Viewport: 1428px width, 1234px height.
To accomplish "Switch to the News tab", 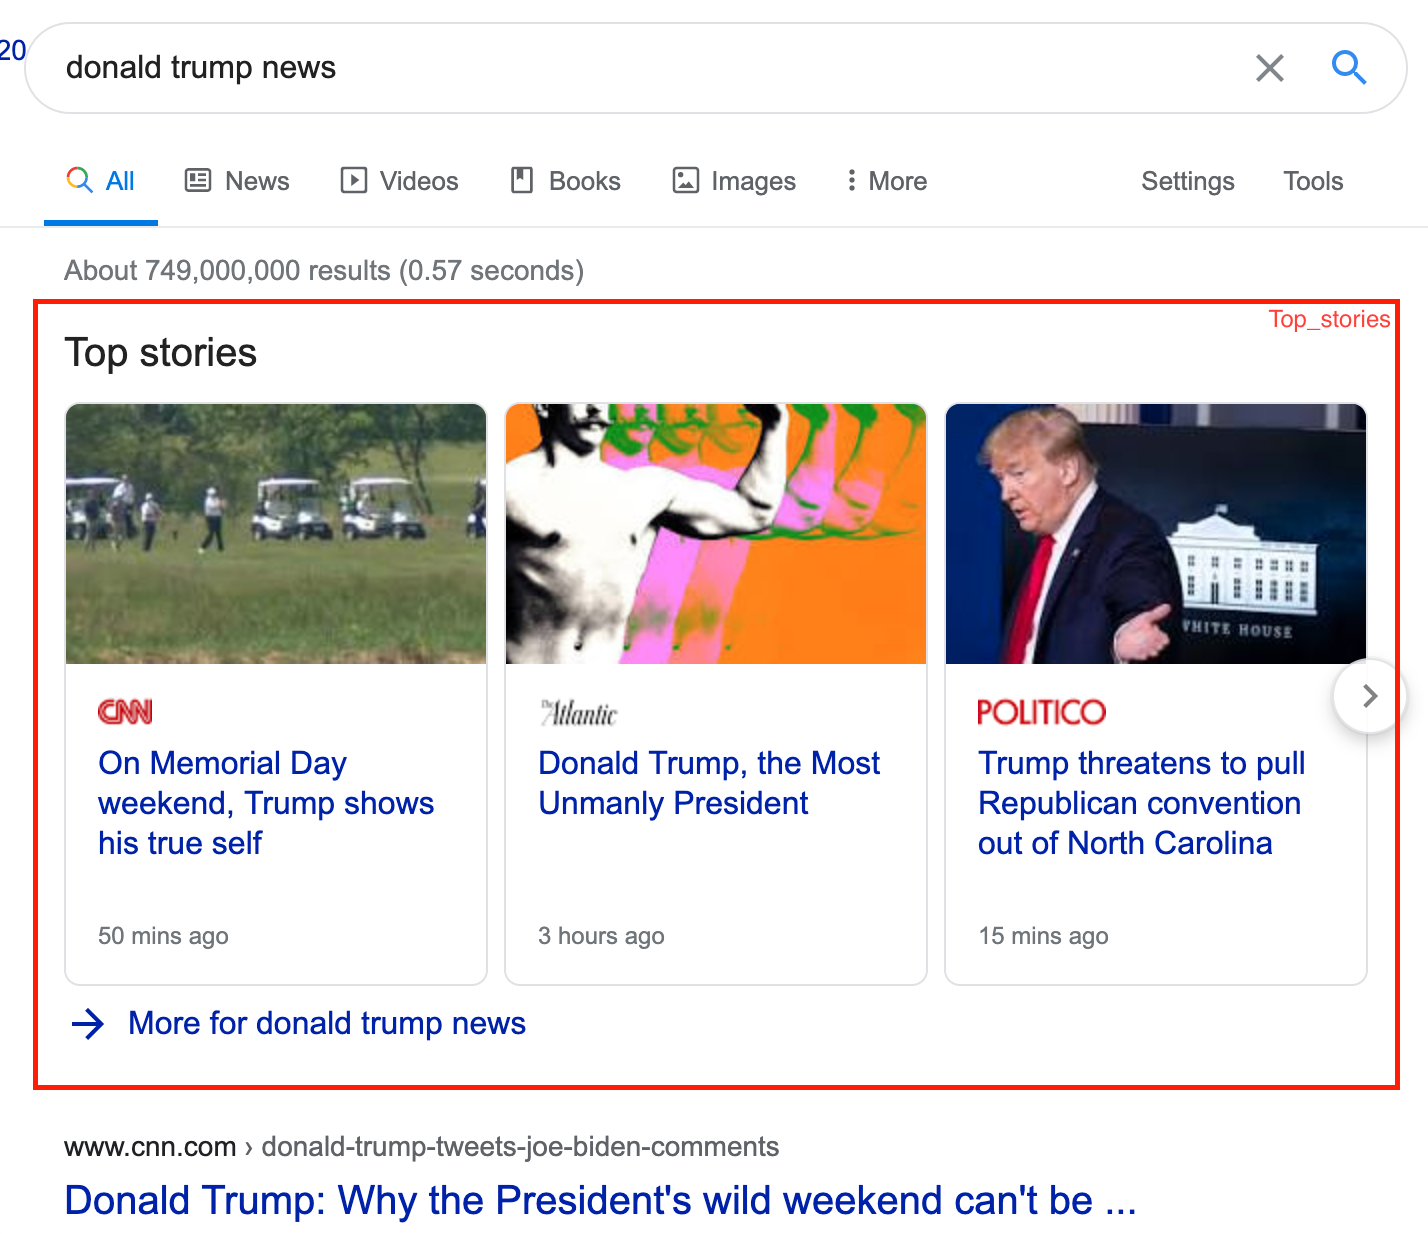I will 237,181.
